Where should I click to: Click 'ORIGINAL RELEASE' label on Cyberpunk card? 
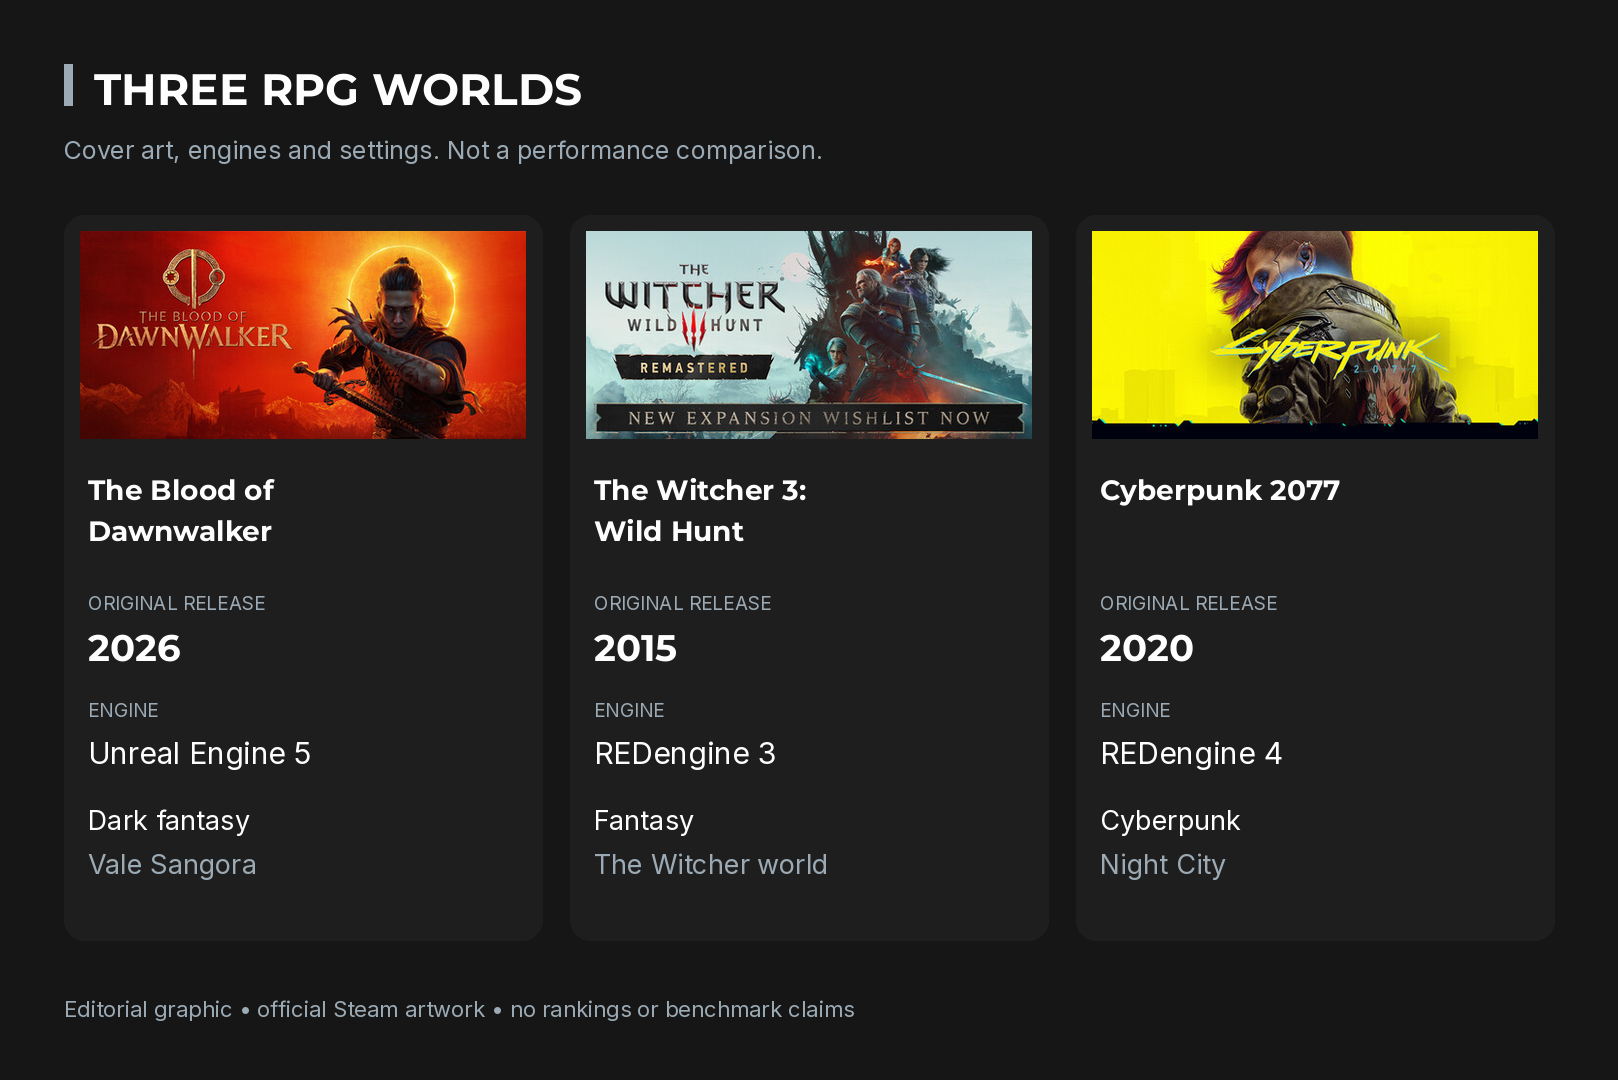point(1189,603)
